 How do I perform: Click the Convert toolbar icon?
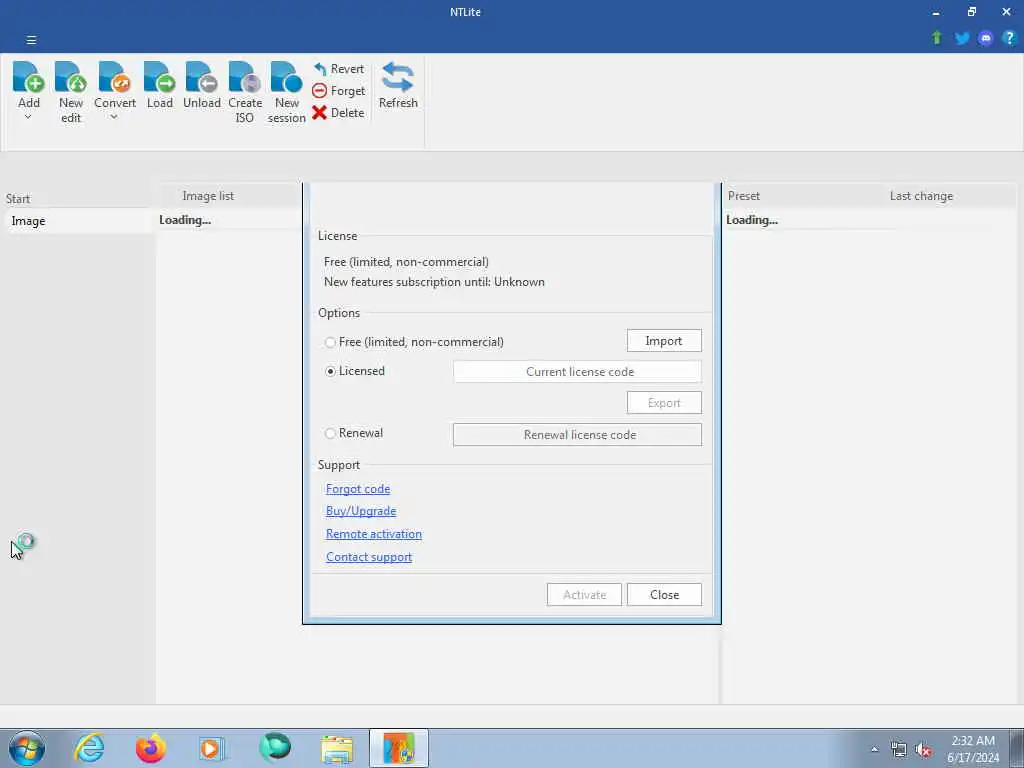(x=114, y=77)
